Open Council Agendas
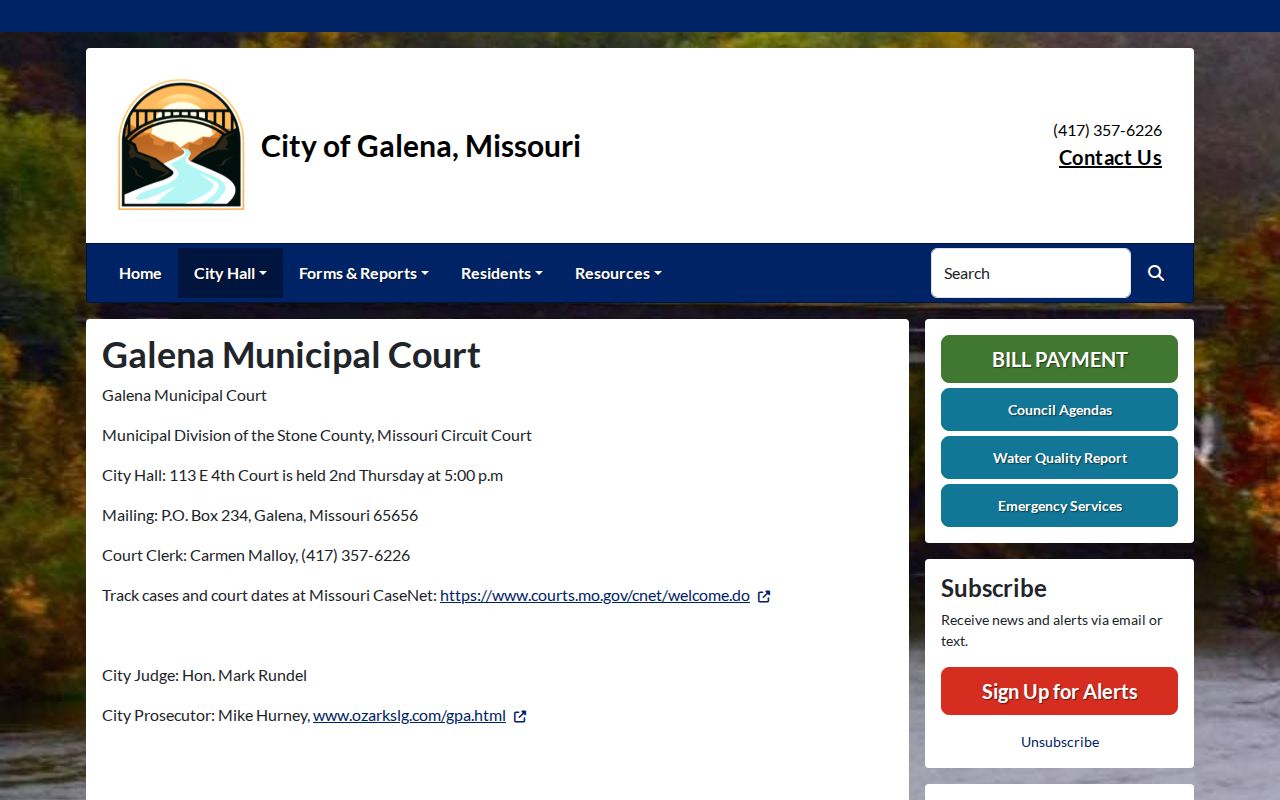This screenshot has height=800, width=1280. pyautogui.click(x=1059, y=410)
